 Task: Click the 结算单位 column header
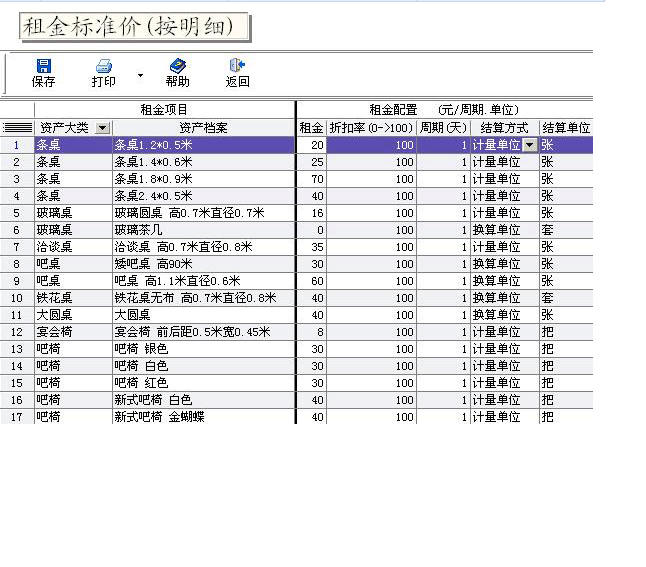tap(566, 128)
